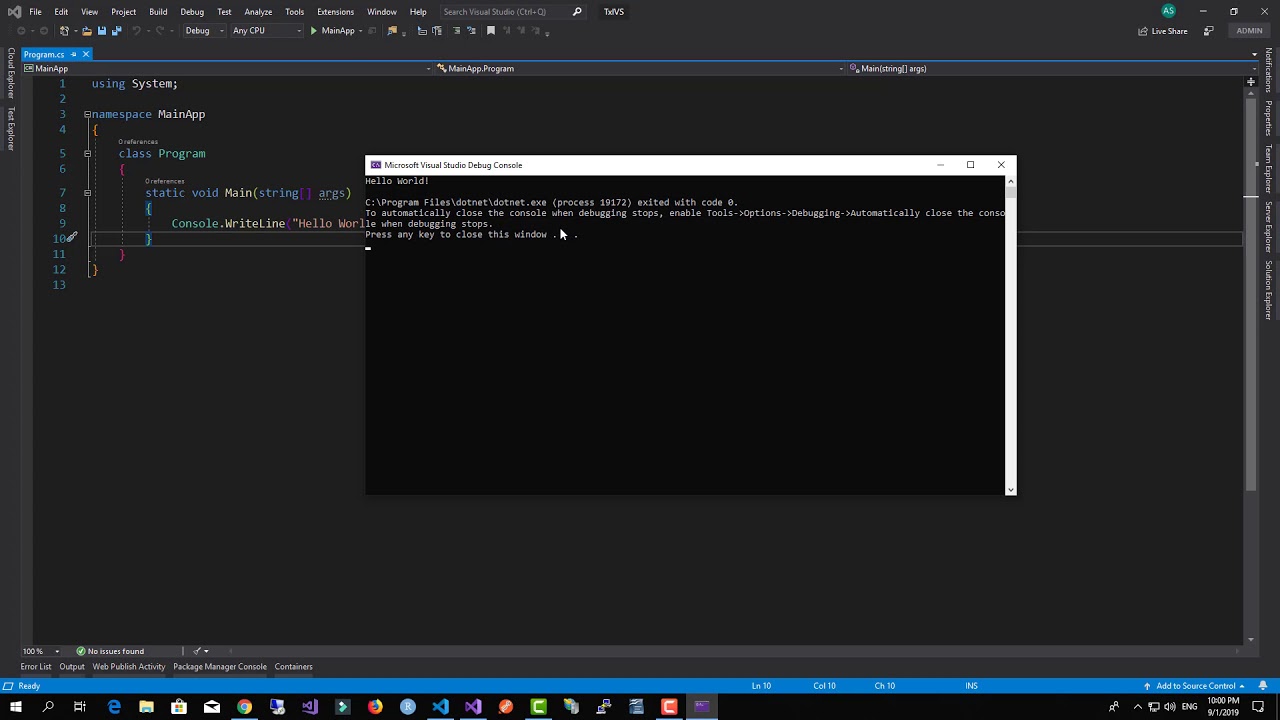
Task: Open the Package Manager Console tab
Action: (220, 667)
